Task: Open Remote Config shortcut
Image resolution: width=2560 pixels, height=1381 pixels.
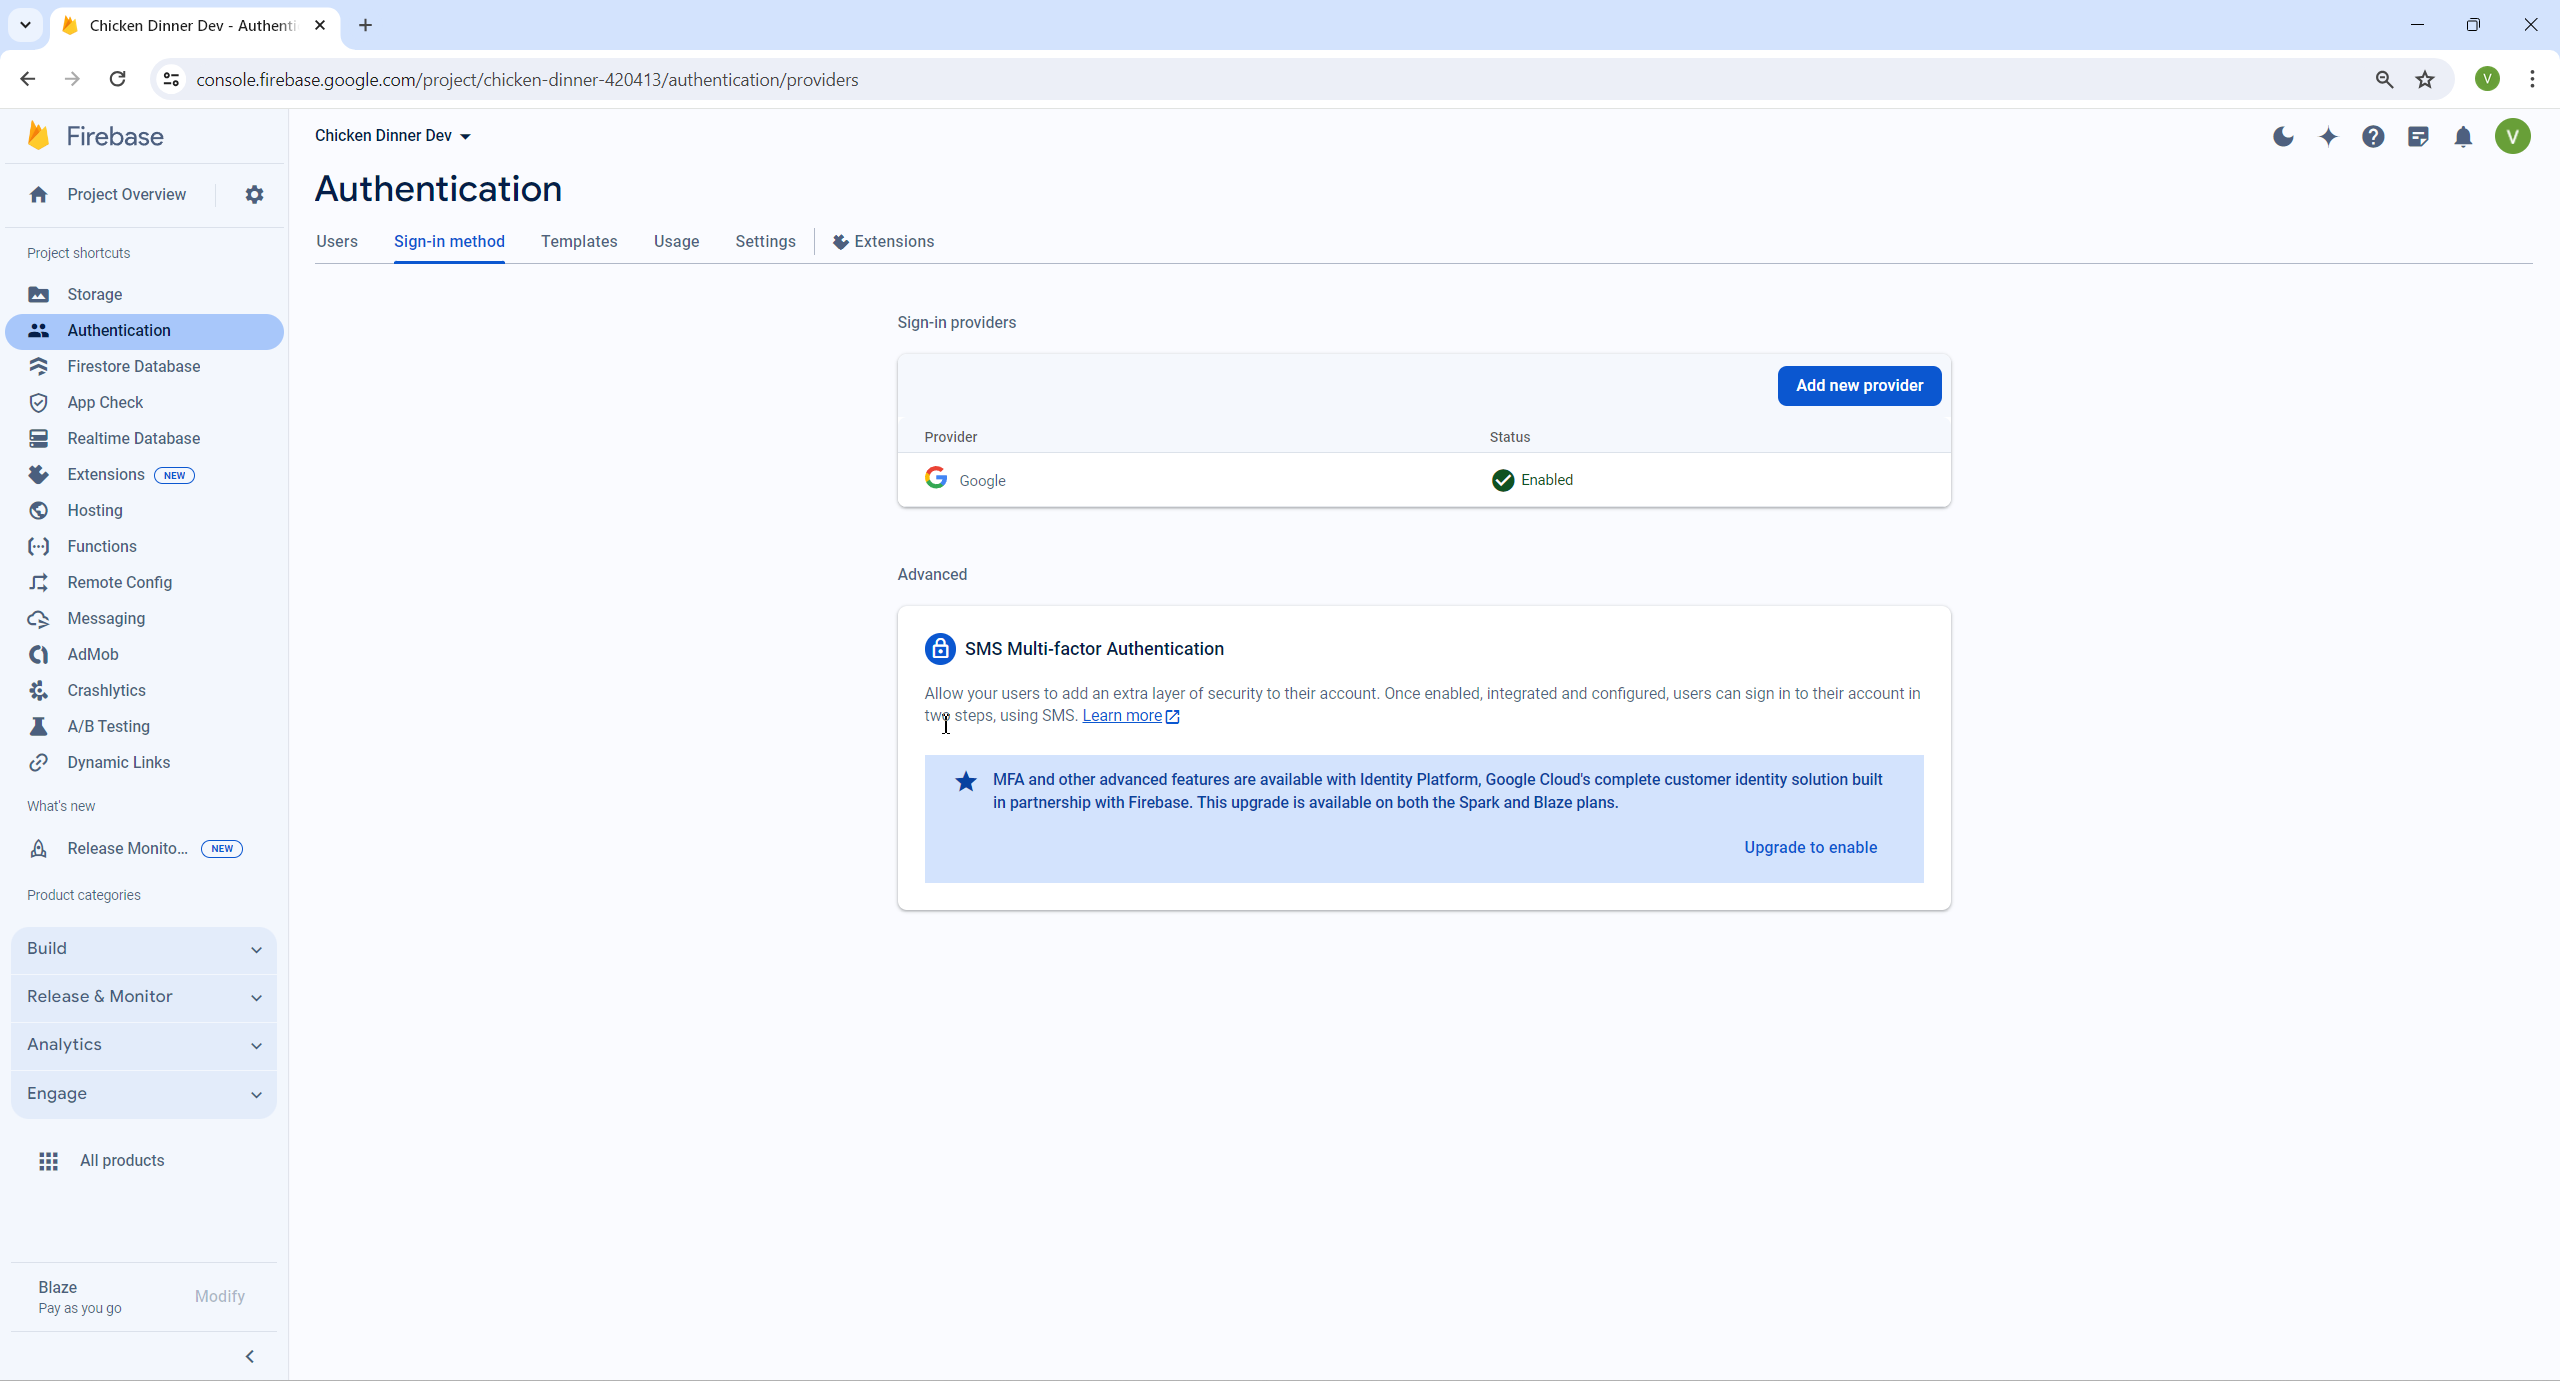Action: tap(119, 582)
